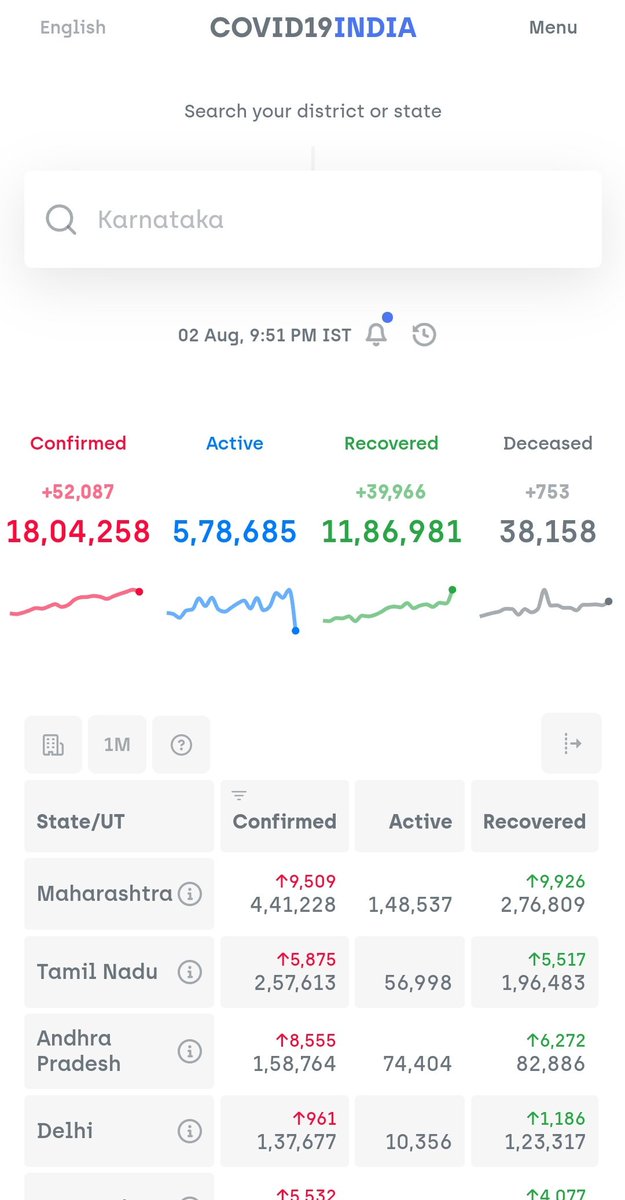
Task: Click the 02 Aug, 9:51 PM IST timestamp
Action: (x=265, y=335)
